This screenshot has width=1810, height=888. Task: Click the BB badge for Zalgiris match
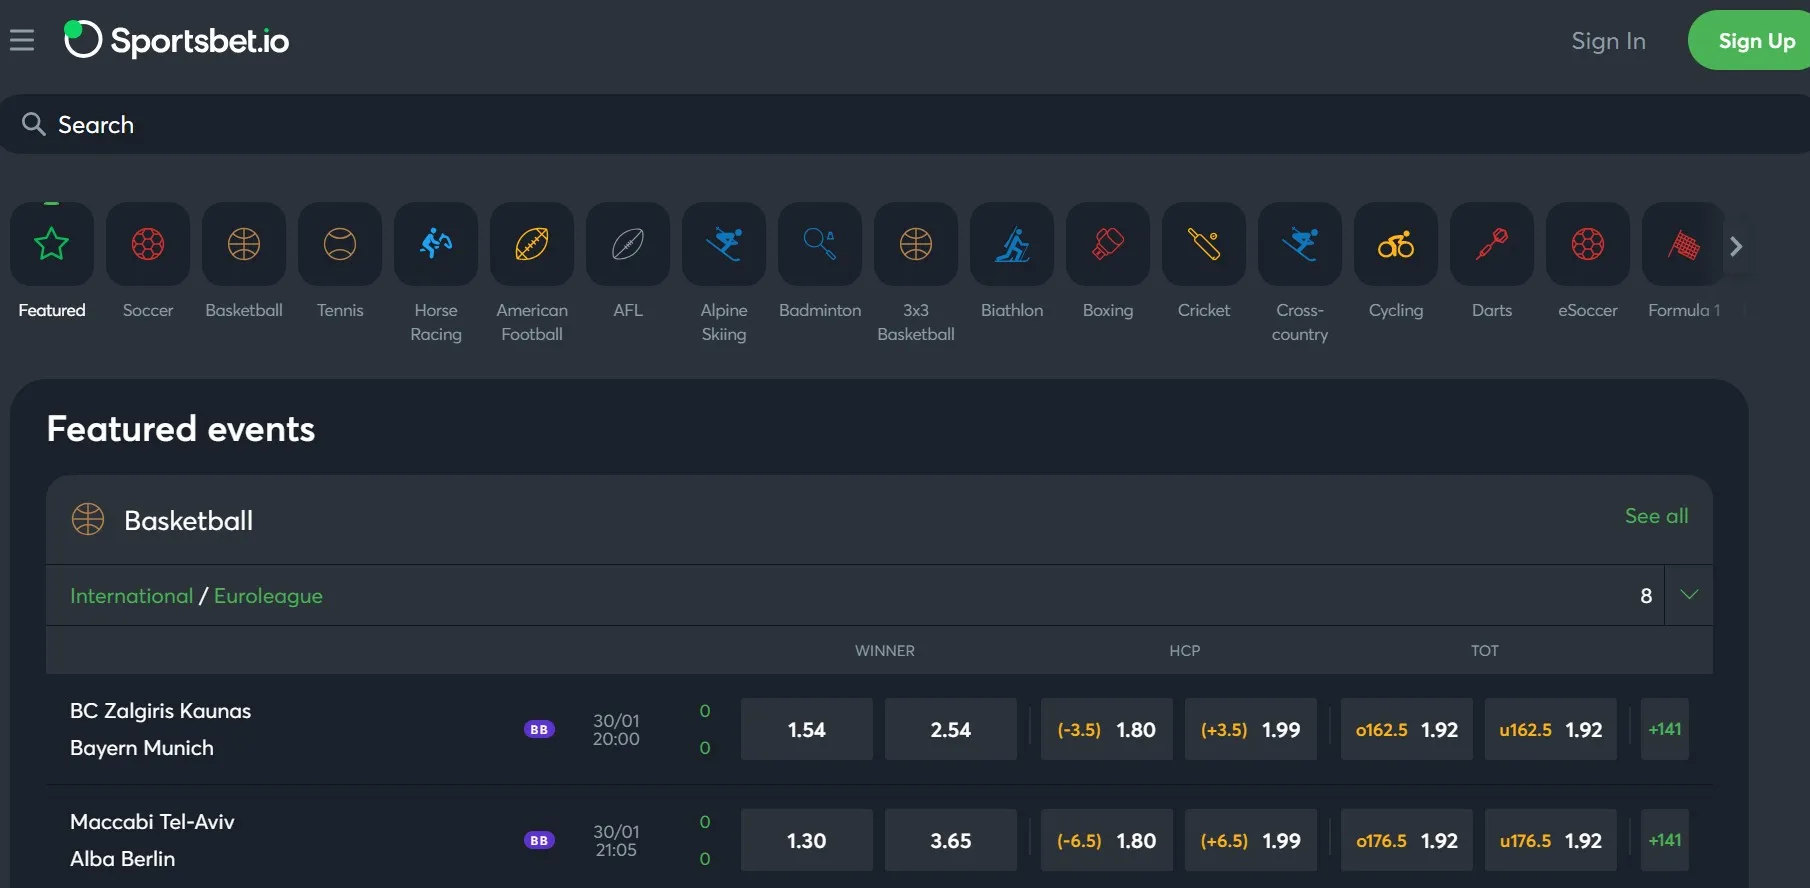click(539, 730)
